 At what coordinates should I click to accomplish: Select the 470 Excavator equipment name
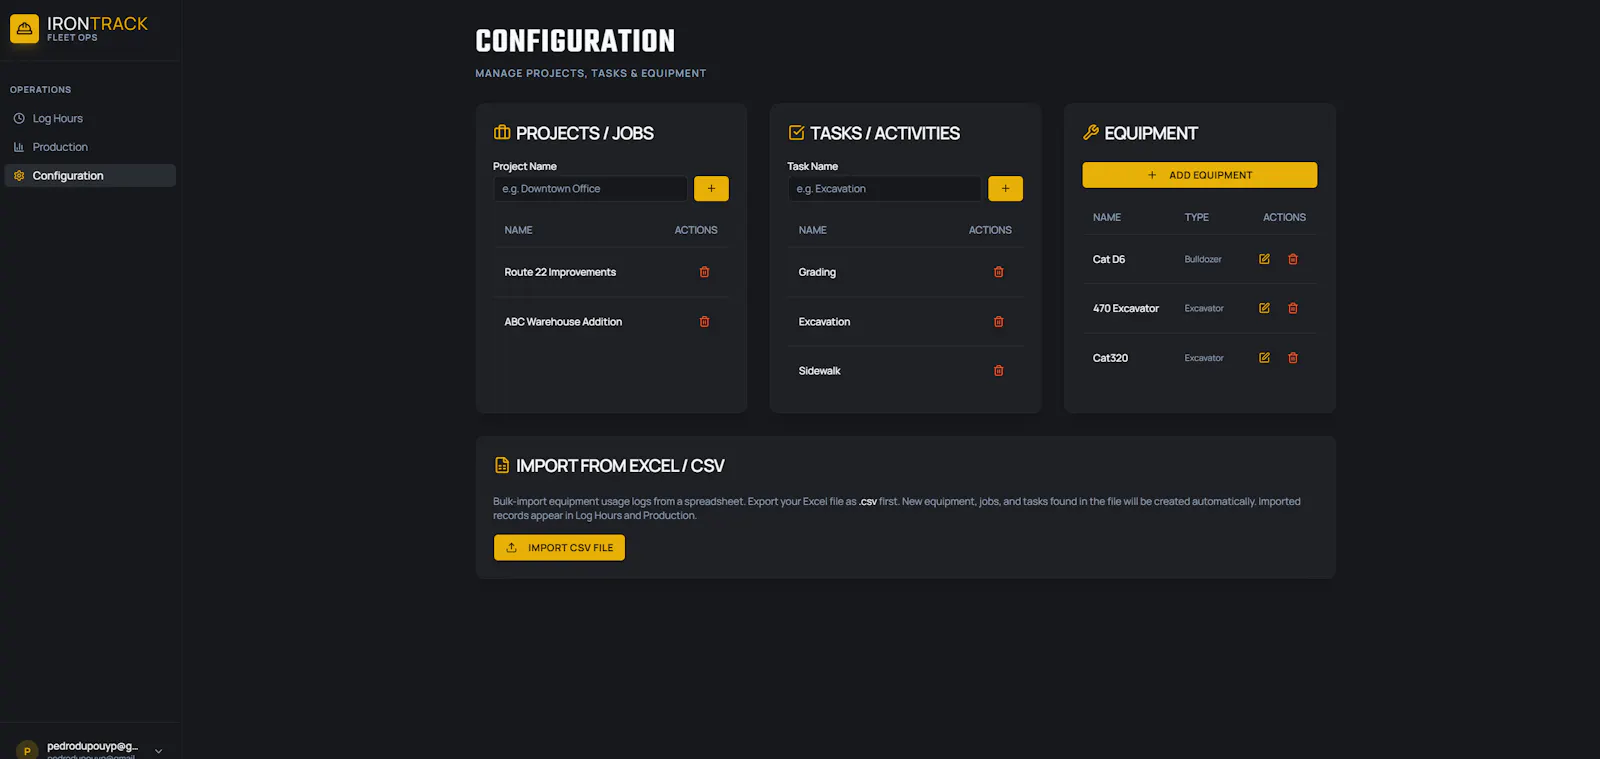pos(1126,308)
